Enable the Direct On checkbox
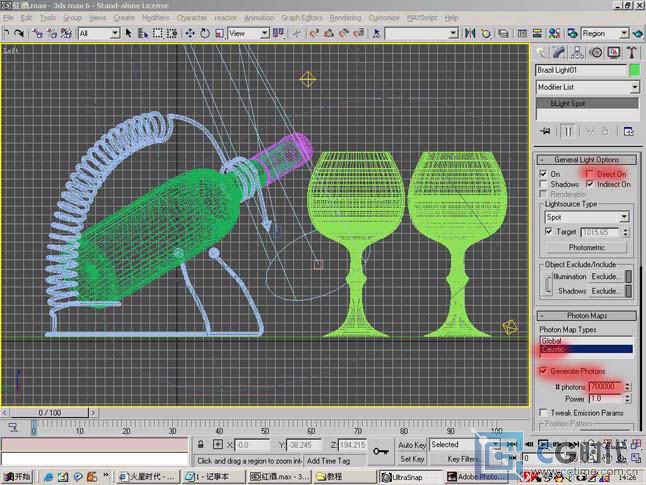The width and height of the screenshot is (646, 485). click(x=590, y=173)
